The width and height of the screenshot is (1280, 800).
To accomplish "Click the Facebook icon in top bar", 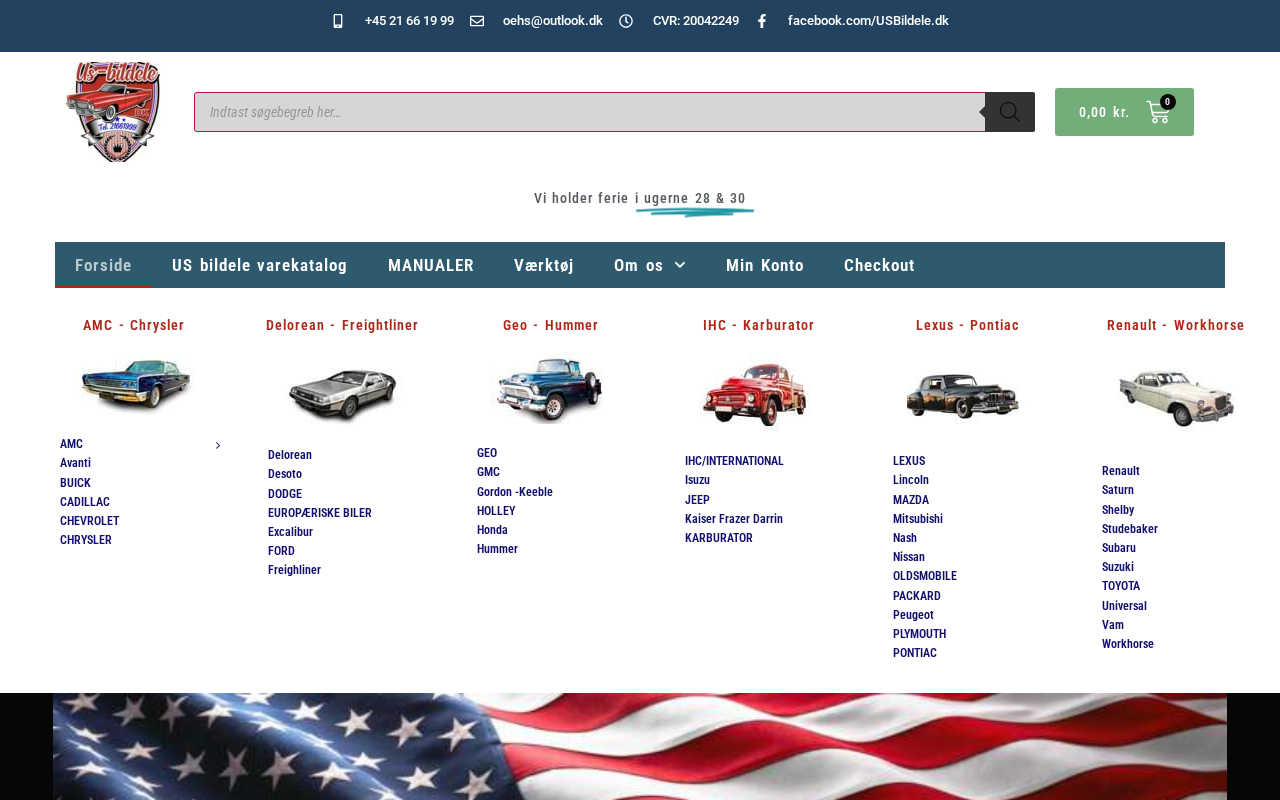I will (761, 21).
